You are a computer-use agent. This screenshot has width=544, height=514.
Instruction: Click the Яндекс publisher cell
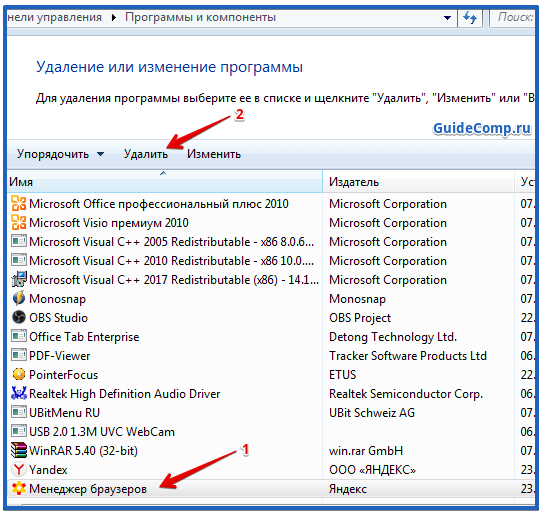[348, 489]
